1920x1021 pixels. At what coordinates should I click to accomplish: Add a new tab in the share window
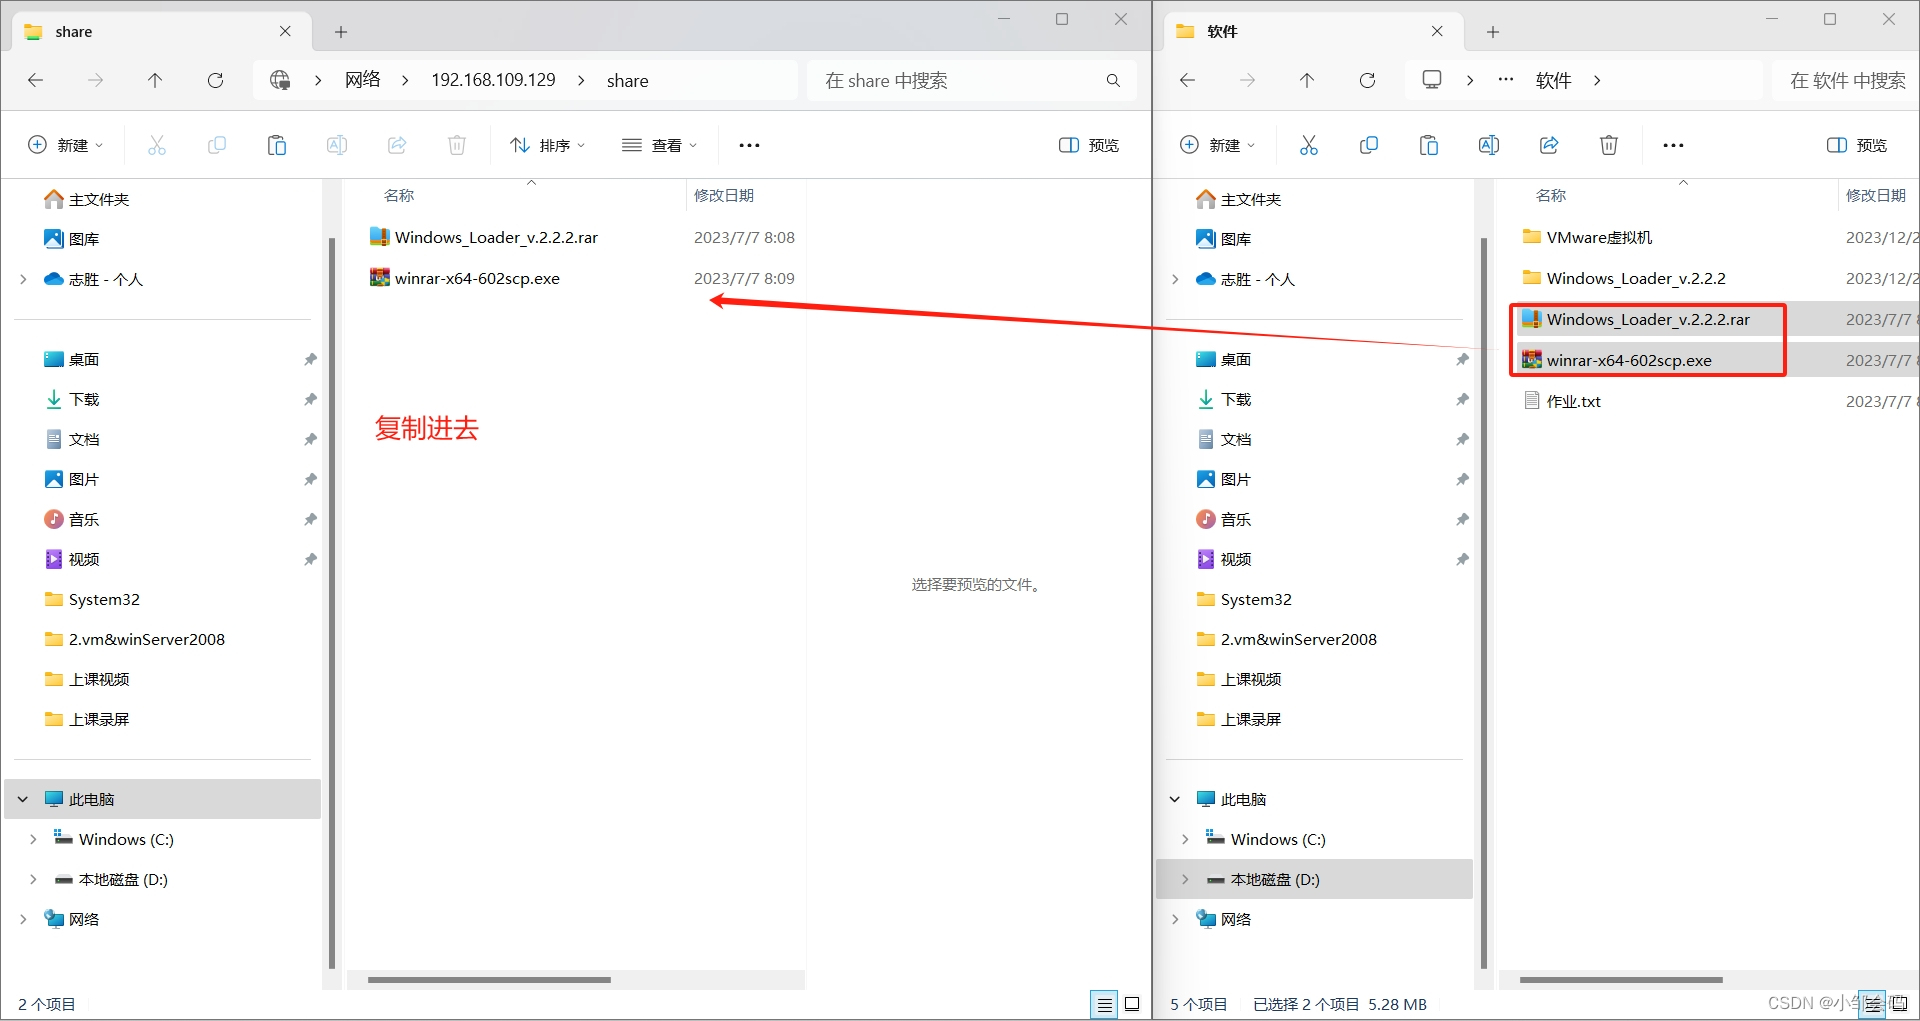(341, 32)
